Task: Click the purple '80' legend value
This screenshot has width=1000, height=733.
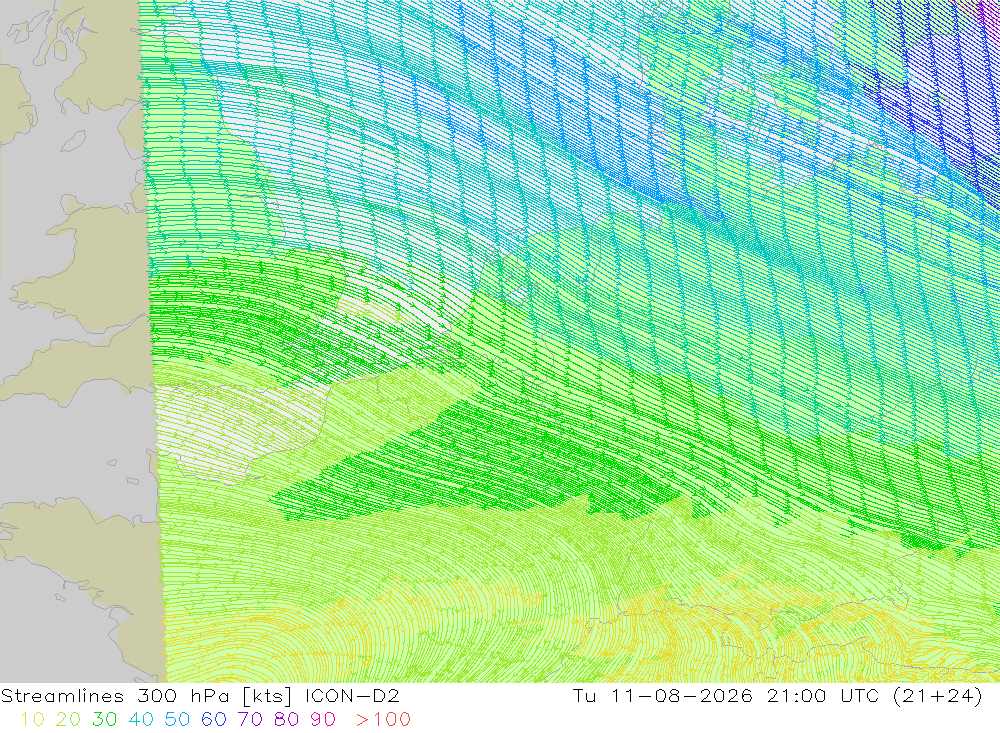Action: tap(286, 720)
